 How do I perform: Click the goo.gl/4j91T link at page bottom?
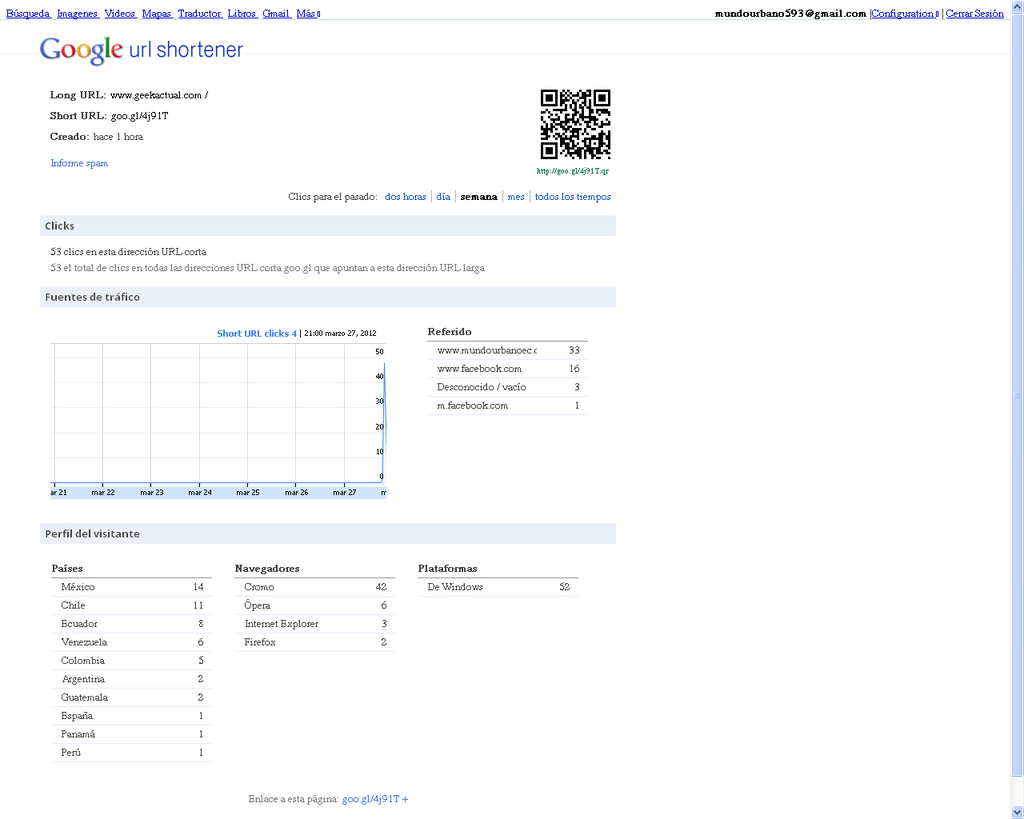(x=371, y=799)
